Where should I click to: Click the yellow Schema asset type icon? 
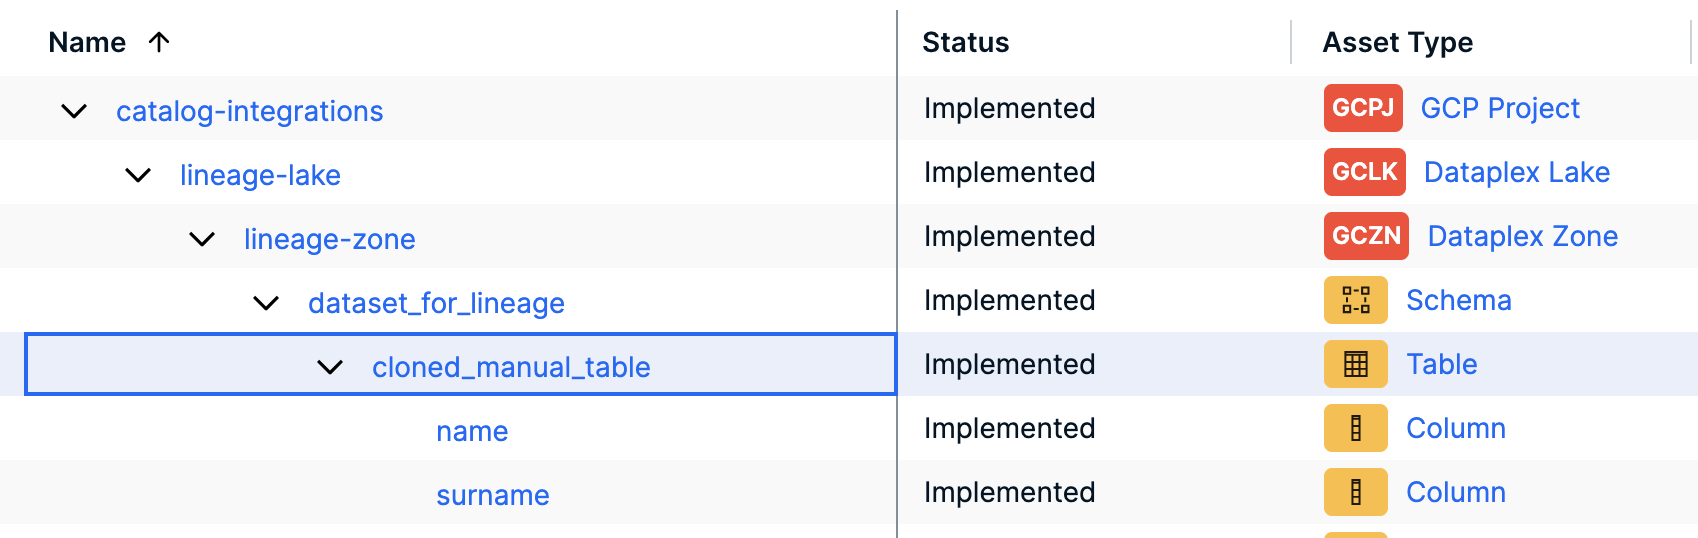point(1355,300)
